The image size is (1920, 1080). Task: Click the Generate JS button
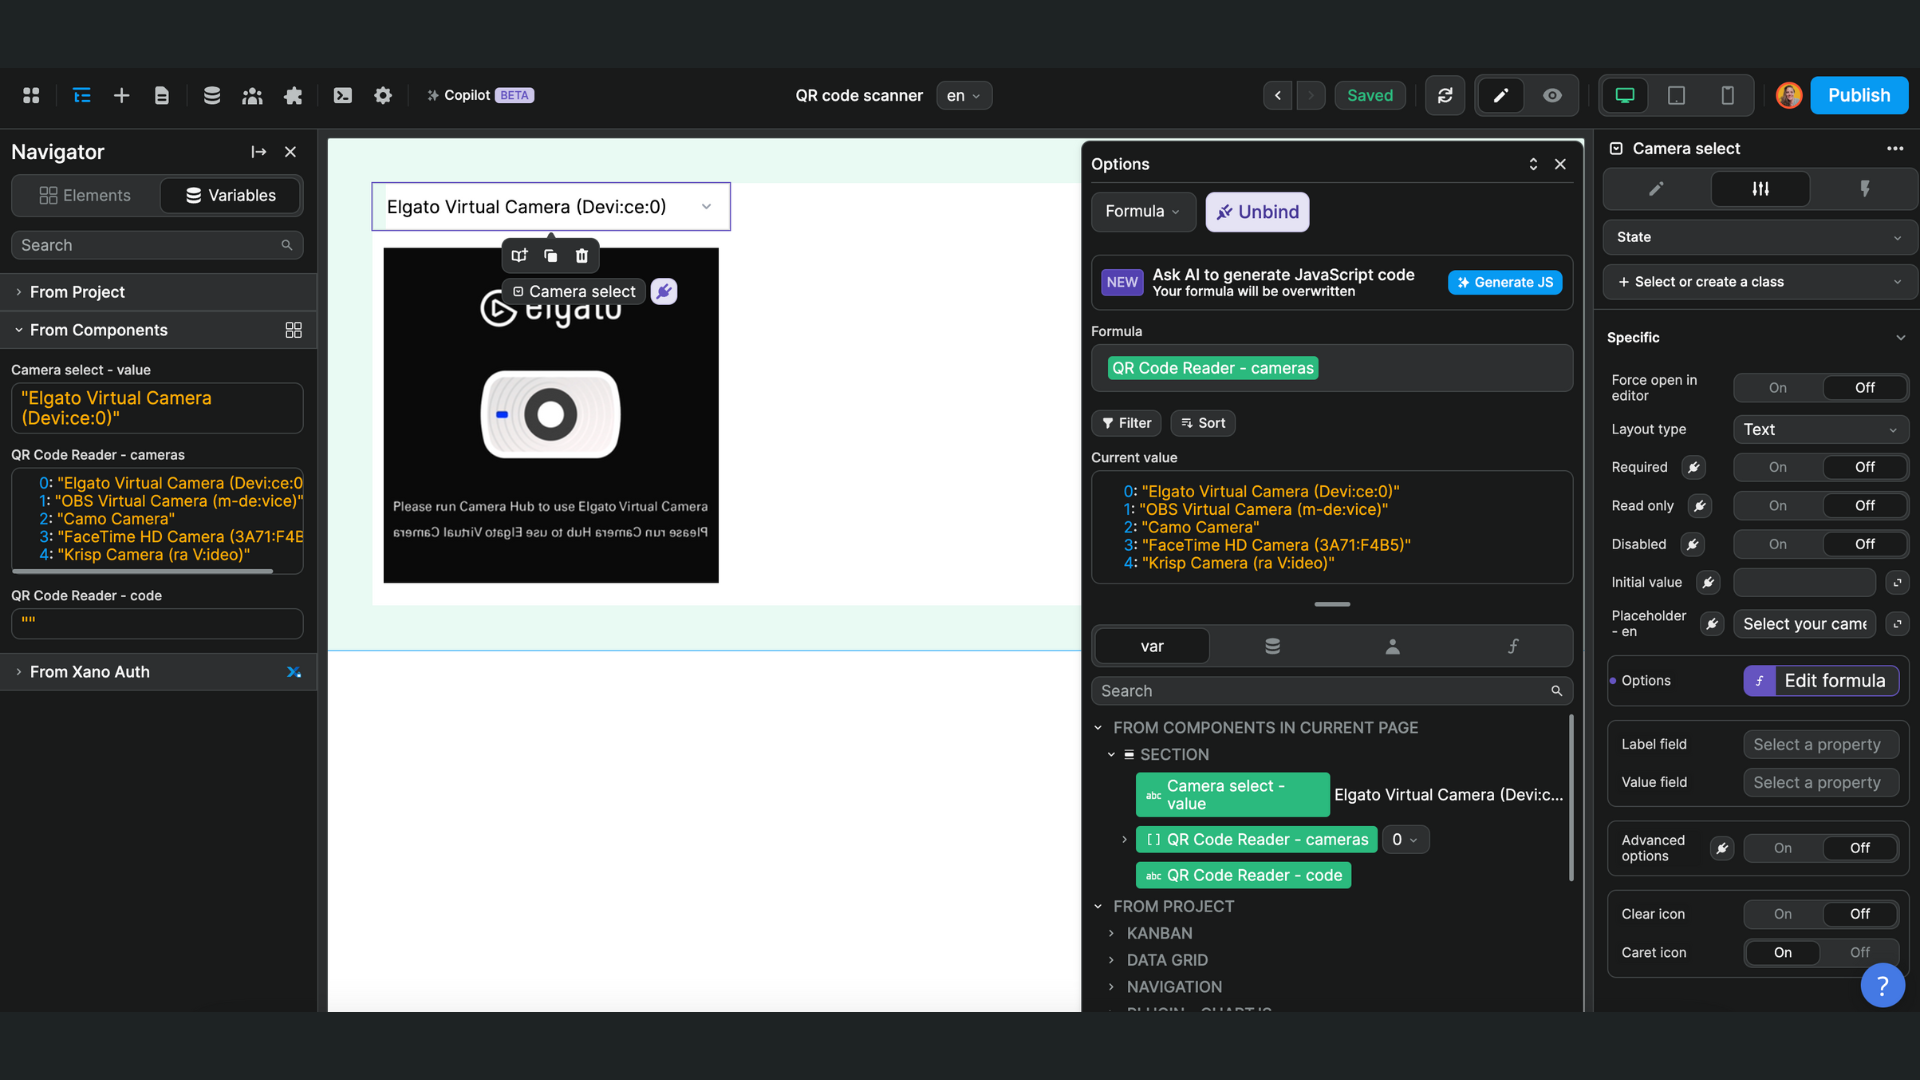pos(1505,282)
